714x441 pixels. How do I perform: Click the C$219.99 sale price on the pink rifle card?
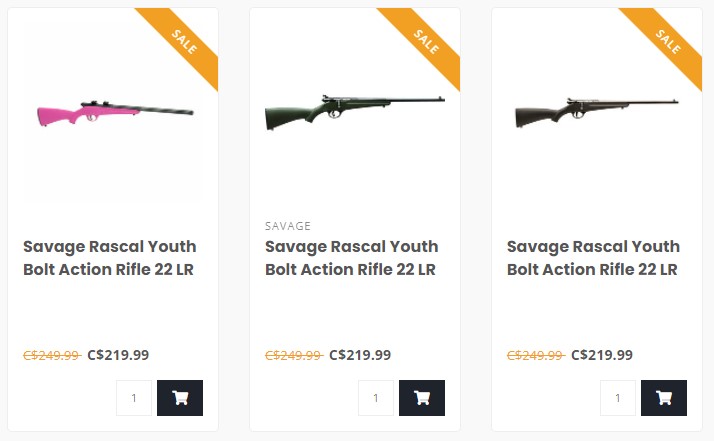(118, 355)
